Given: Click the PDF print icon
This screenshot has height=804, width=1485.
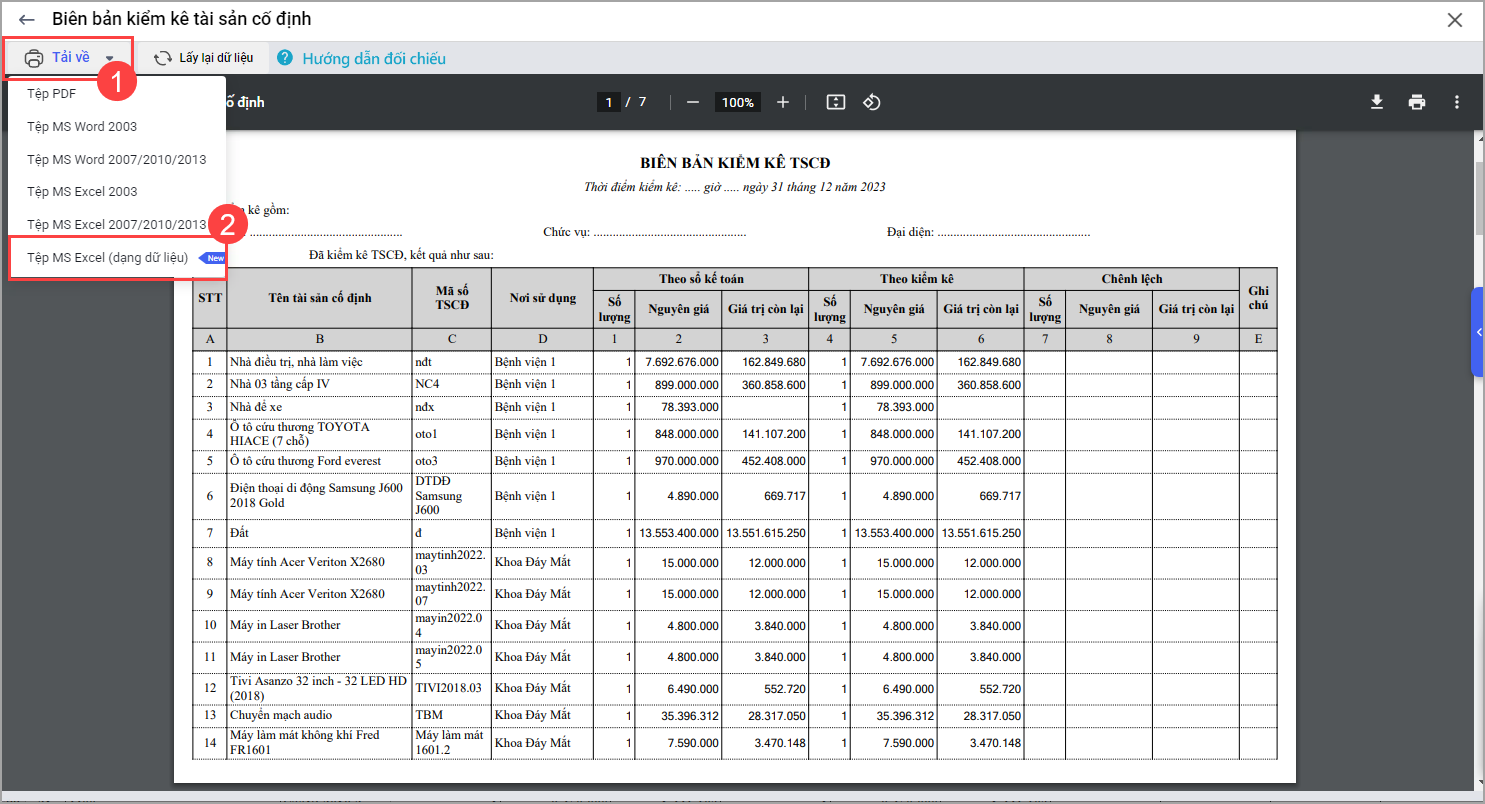Looking at the screenshot, I should pyautogui.click(x=1416, y=102).
